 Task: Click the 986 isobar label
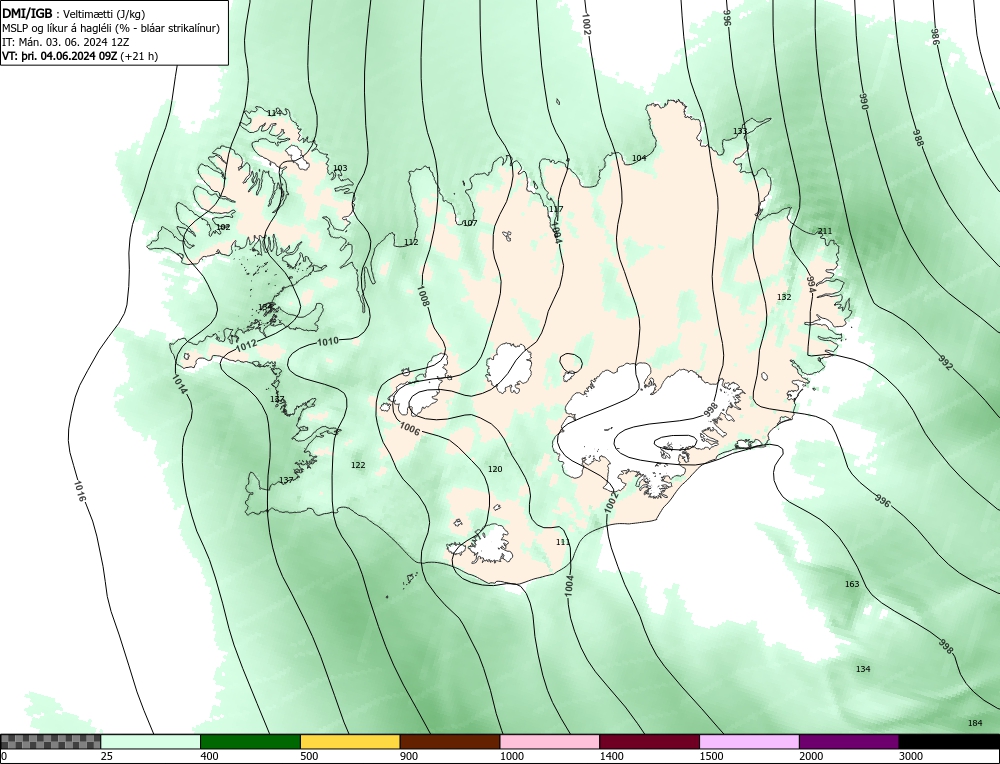tap(936, 36)
